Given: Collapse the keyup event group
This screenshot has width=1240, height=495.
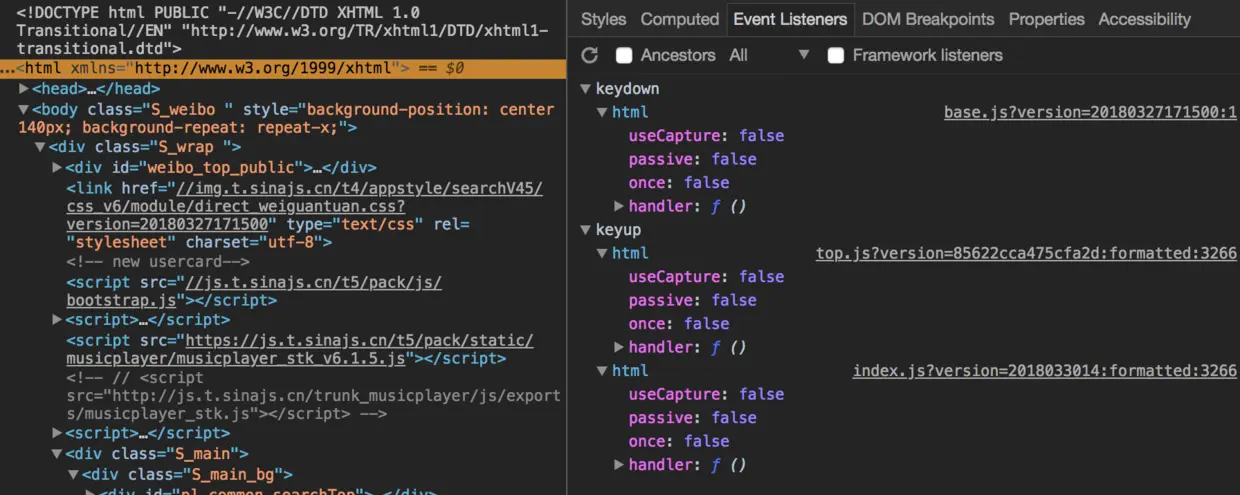Looking at the screenshot, I should 587,230.
